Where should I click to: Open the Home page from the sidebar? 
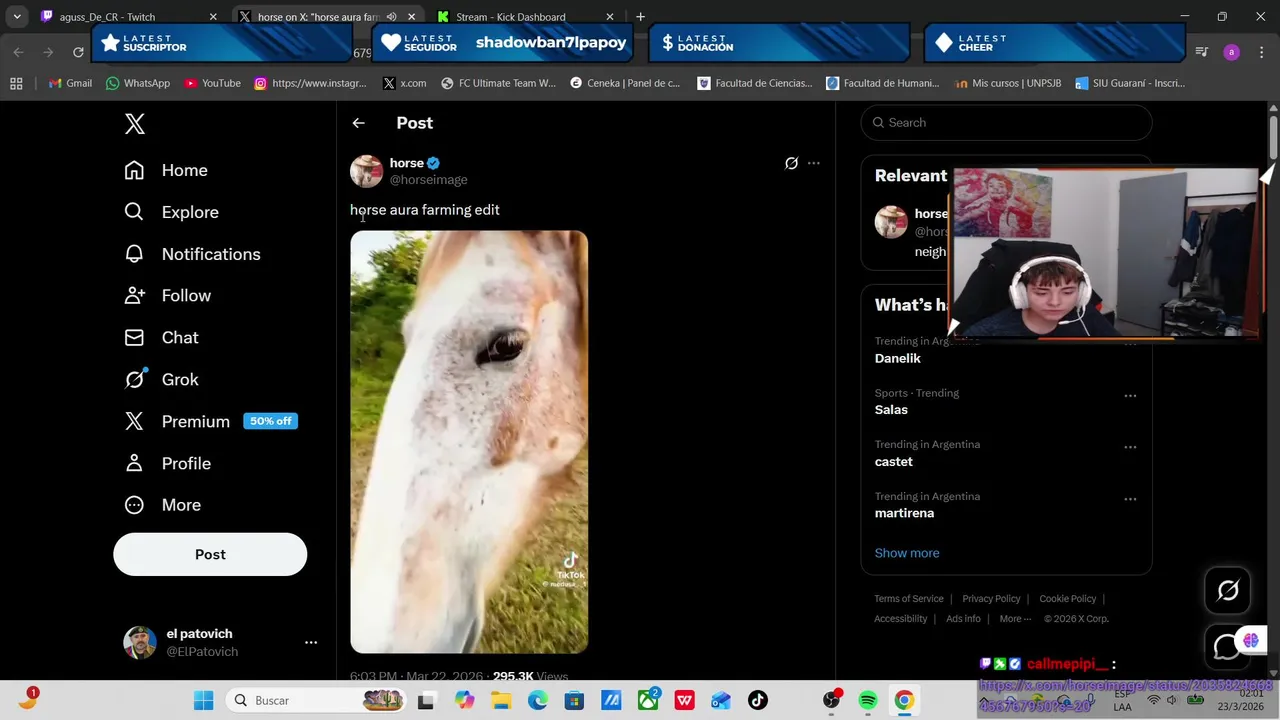point(166,170)
